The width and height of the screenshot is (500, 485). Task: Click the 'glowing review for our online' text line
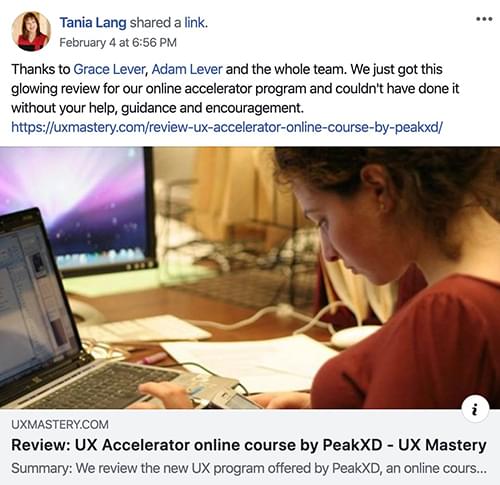[x=235, y=89]
